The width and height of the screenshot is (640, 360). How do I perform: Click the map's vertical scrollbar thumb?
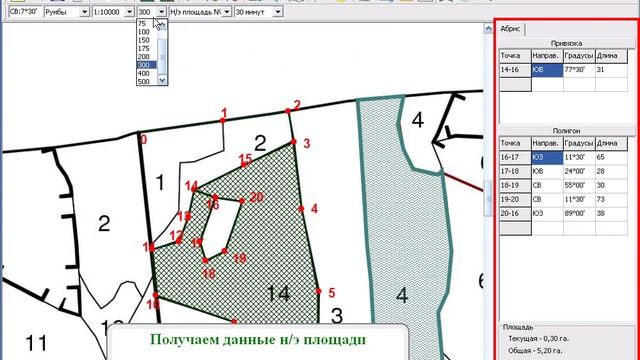(x=488, y=198)
